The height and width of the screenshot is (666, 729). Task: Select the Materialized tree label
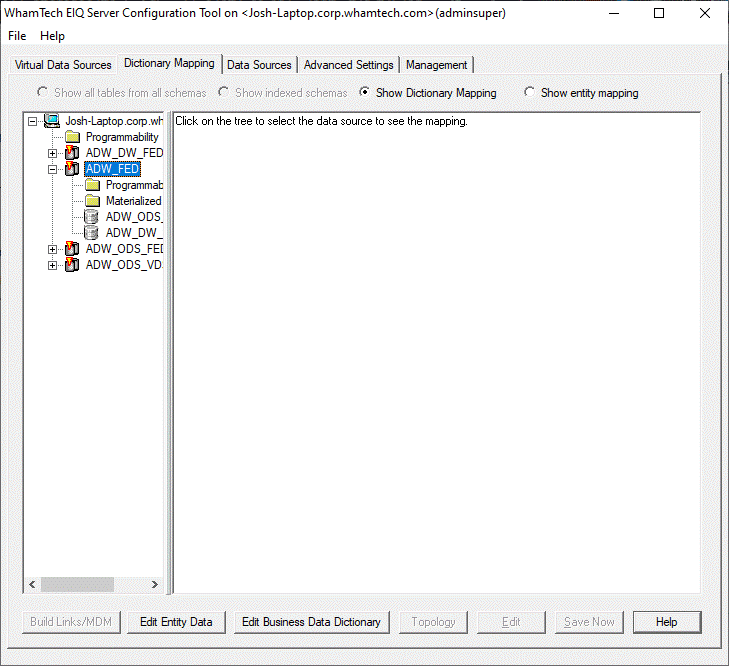tap(134, 201)
